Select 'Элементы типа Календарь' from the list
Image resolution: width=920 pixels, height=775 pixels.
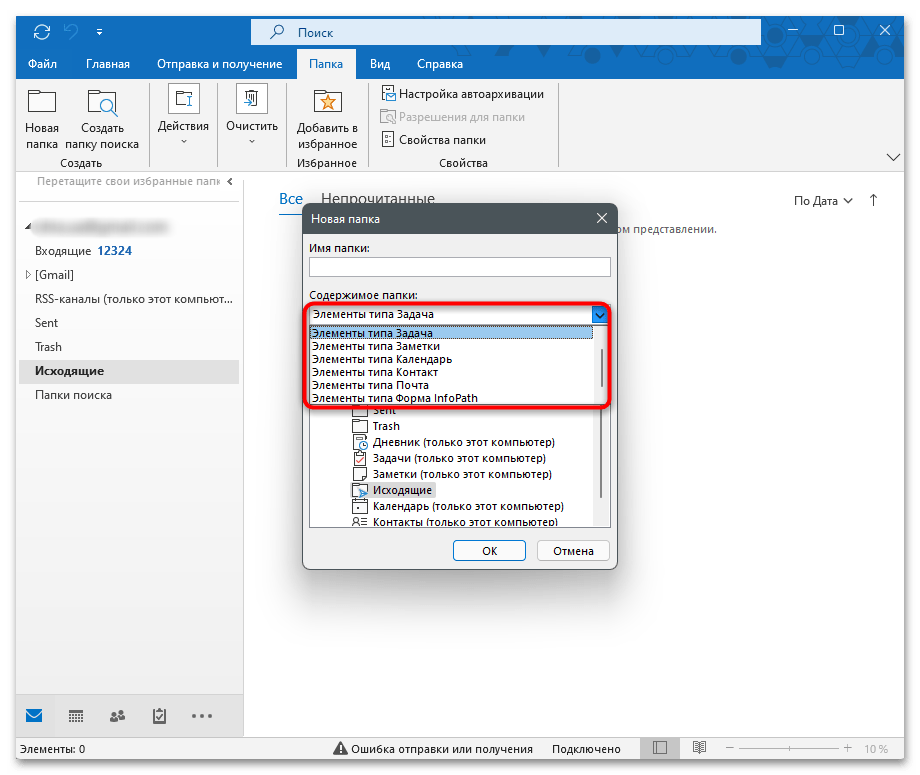point(382,359)
